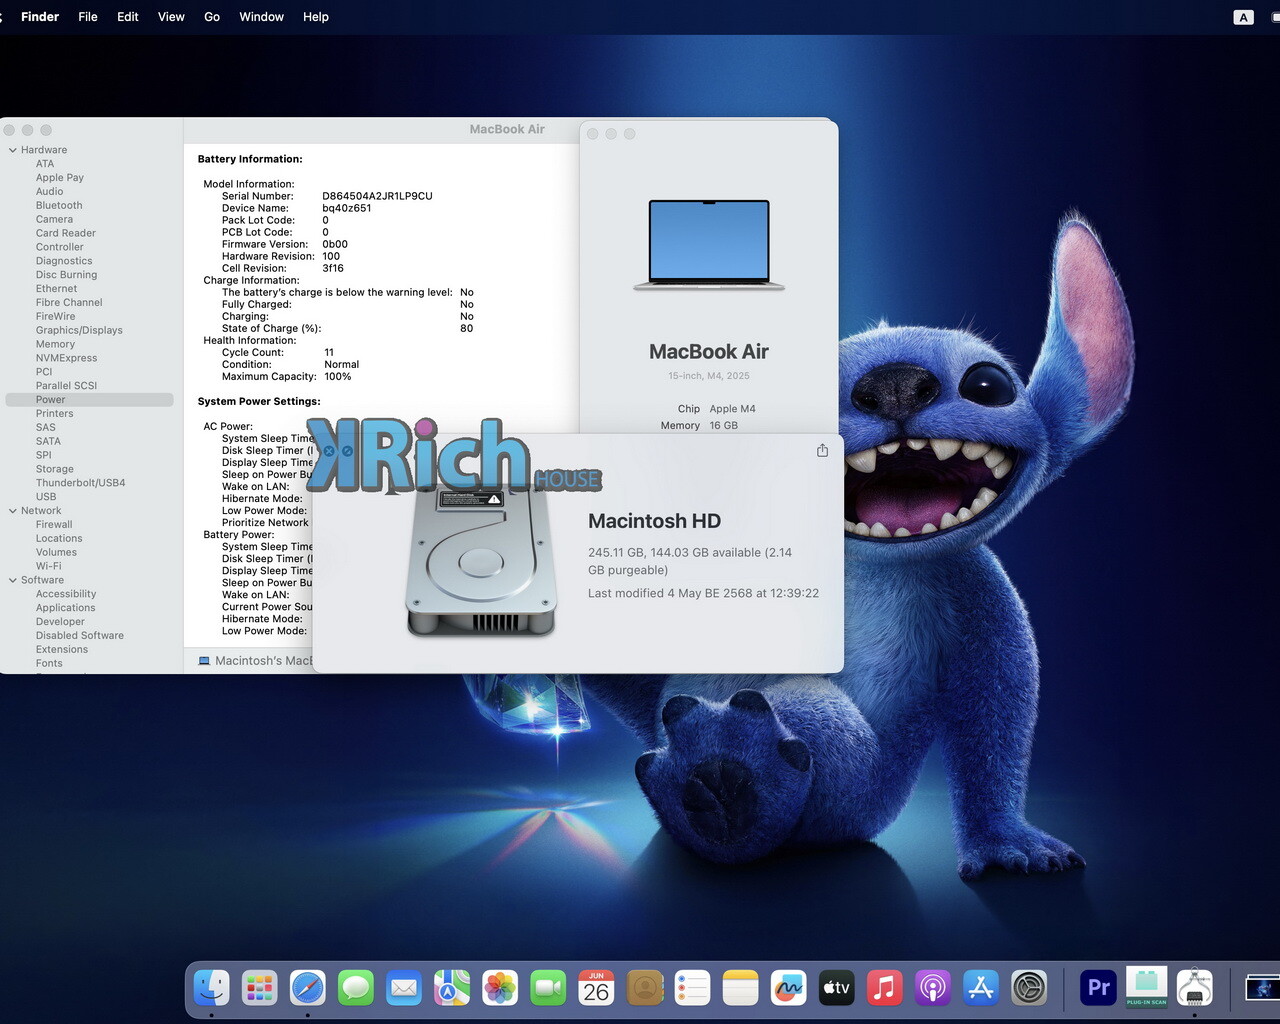Click the input source indicator in the menu bar
1280x1024 pixels.
[x=1243, y=17]
